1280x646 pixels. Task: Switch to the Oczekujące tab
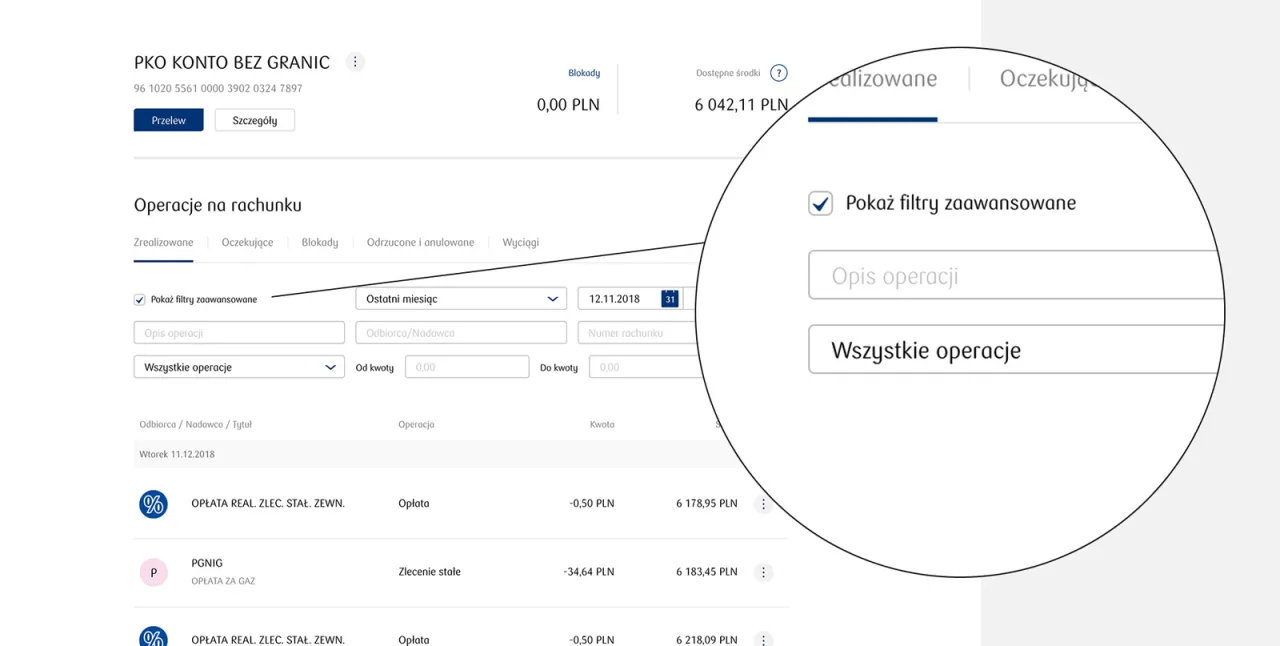pos(247,243)
